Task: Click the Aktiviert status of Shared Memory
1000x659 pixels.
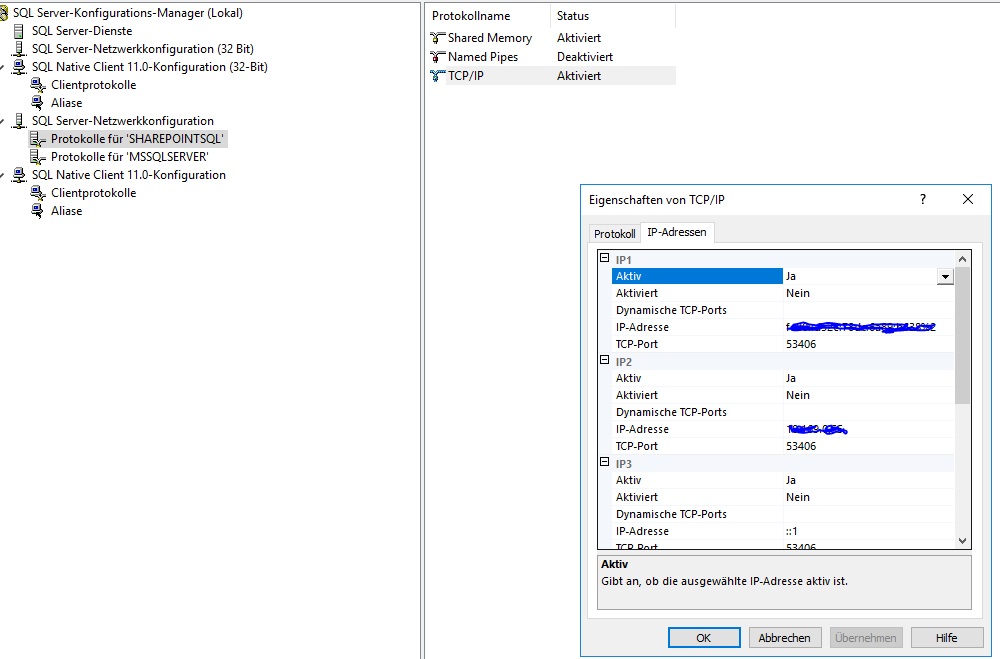Action: (x=579, y=38)
